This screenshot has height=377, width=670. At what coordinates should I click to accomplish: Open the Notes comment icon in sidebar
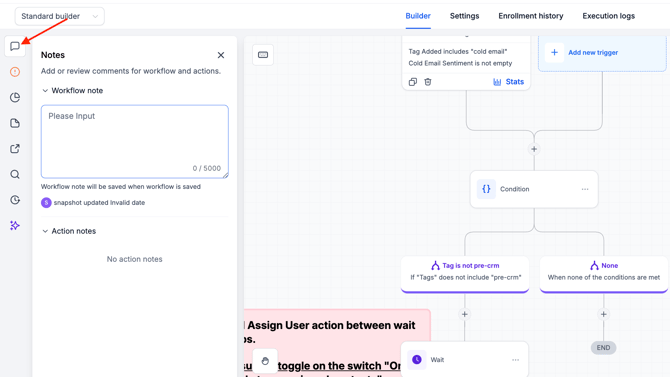(15, 46)
